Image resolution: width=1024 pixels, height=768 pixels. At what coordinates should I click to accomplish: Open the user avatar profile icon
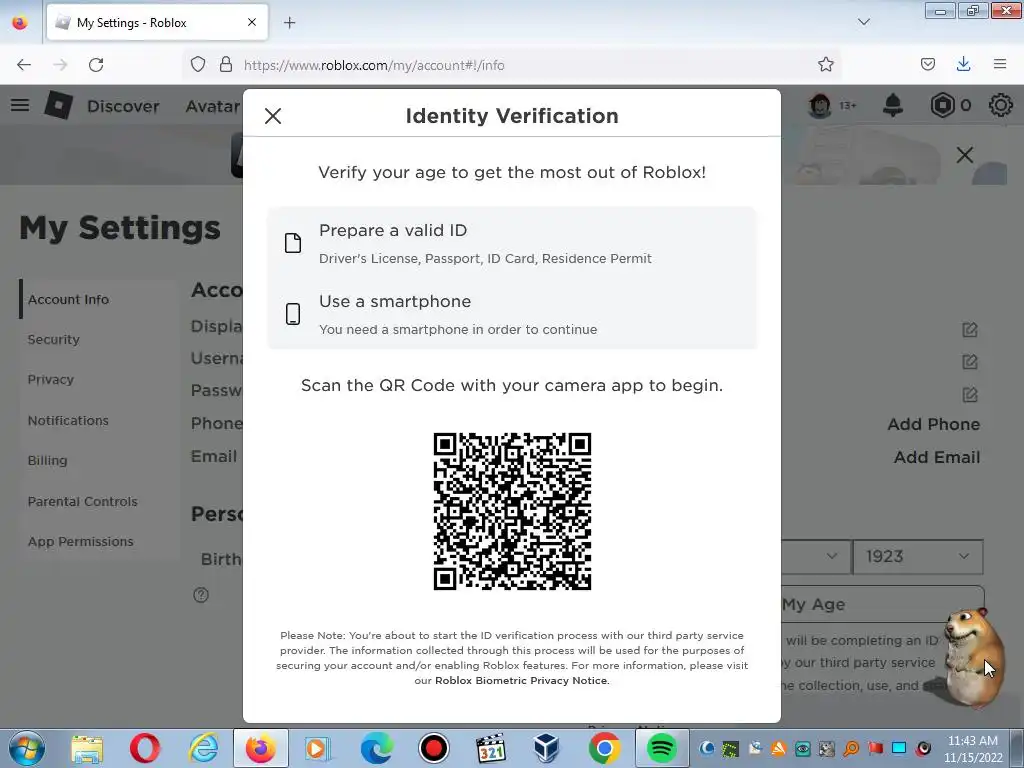[820, 105]
